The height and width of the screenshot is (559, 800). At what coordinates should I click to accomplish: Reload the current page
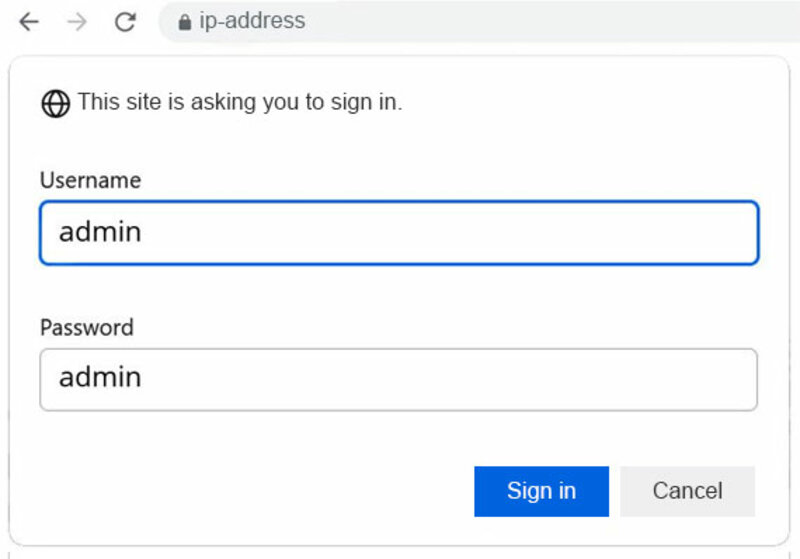click(125, 21)
